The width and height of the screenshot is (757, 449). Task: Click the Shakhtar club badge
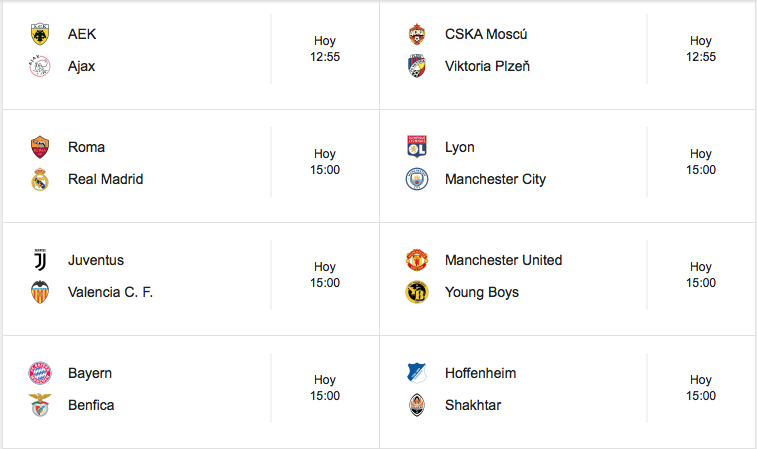[x=417, y=405]
